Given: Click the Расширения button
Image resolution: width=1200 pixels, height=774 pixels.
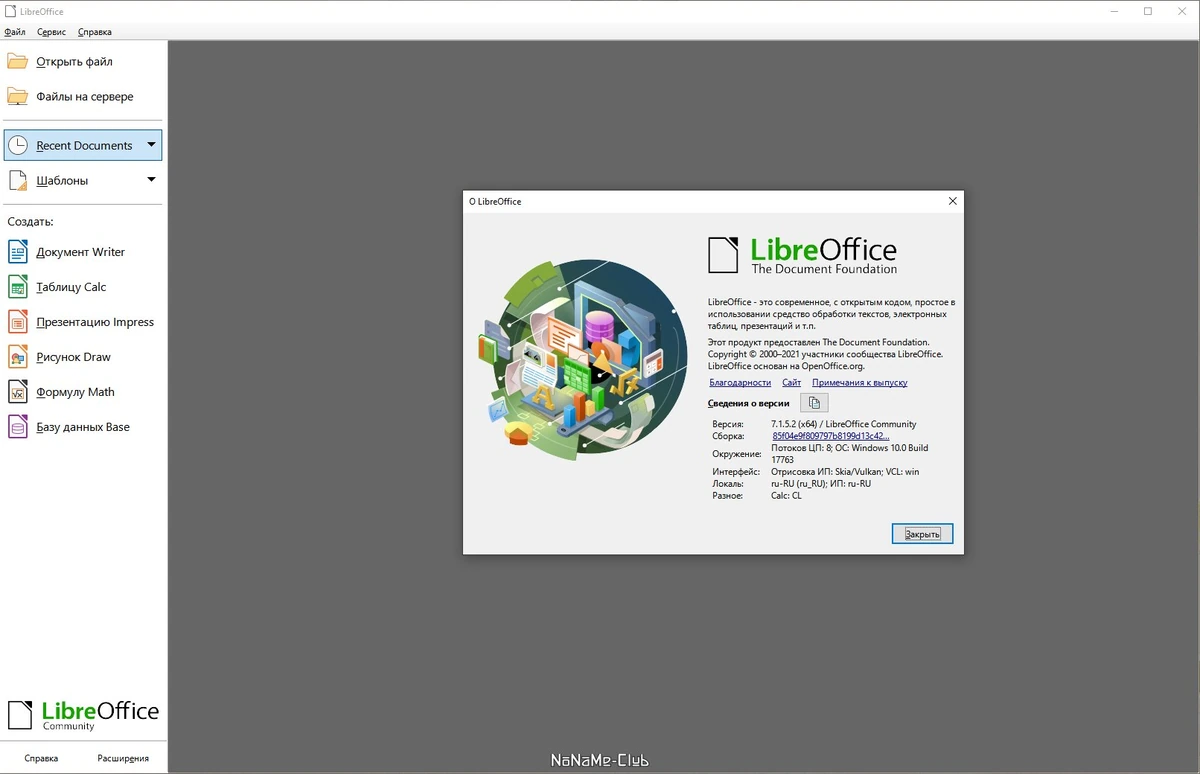Looking at the screenshot, I should tap(123, 758).
